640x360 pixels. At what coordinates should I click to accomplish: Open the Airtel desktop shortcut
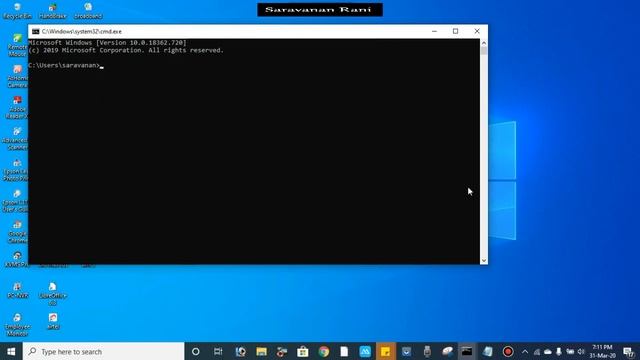pos(53,321)
